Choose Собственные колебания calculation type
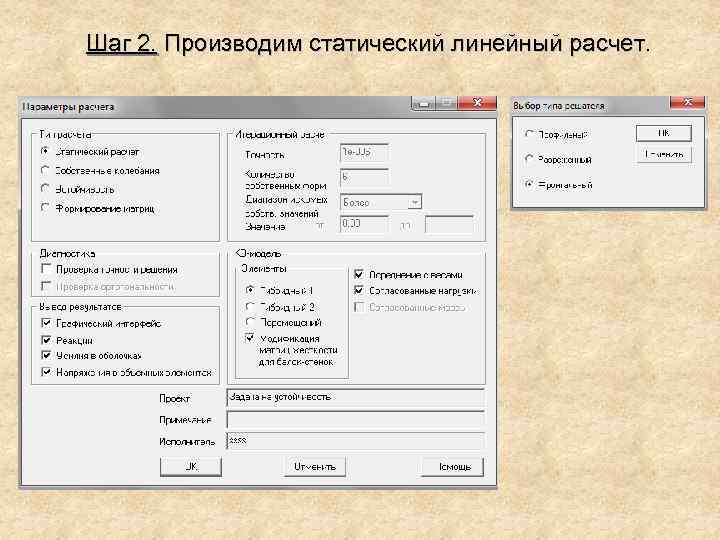The image size is (720, 540). click(x=45, y=170)
